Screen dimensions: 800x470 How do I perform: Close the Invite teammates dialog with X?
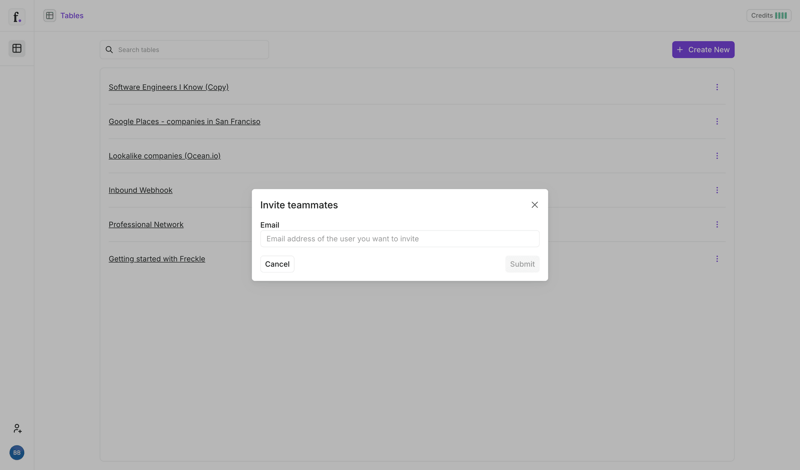[534, 205]
